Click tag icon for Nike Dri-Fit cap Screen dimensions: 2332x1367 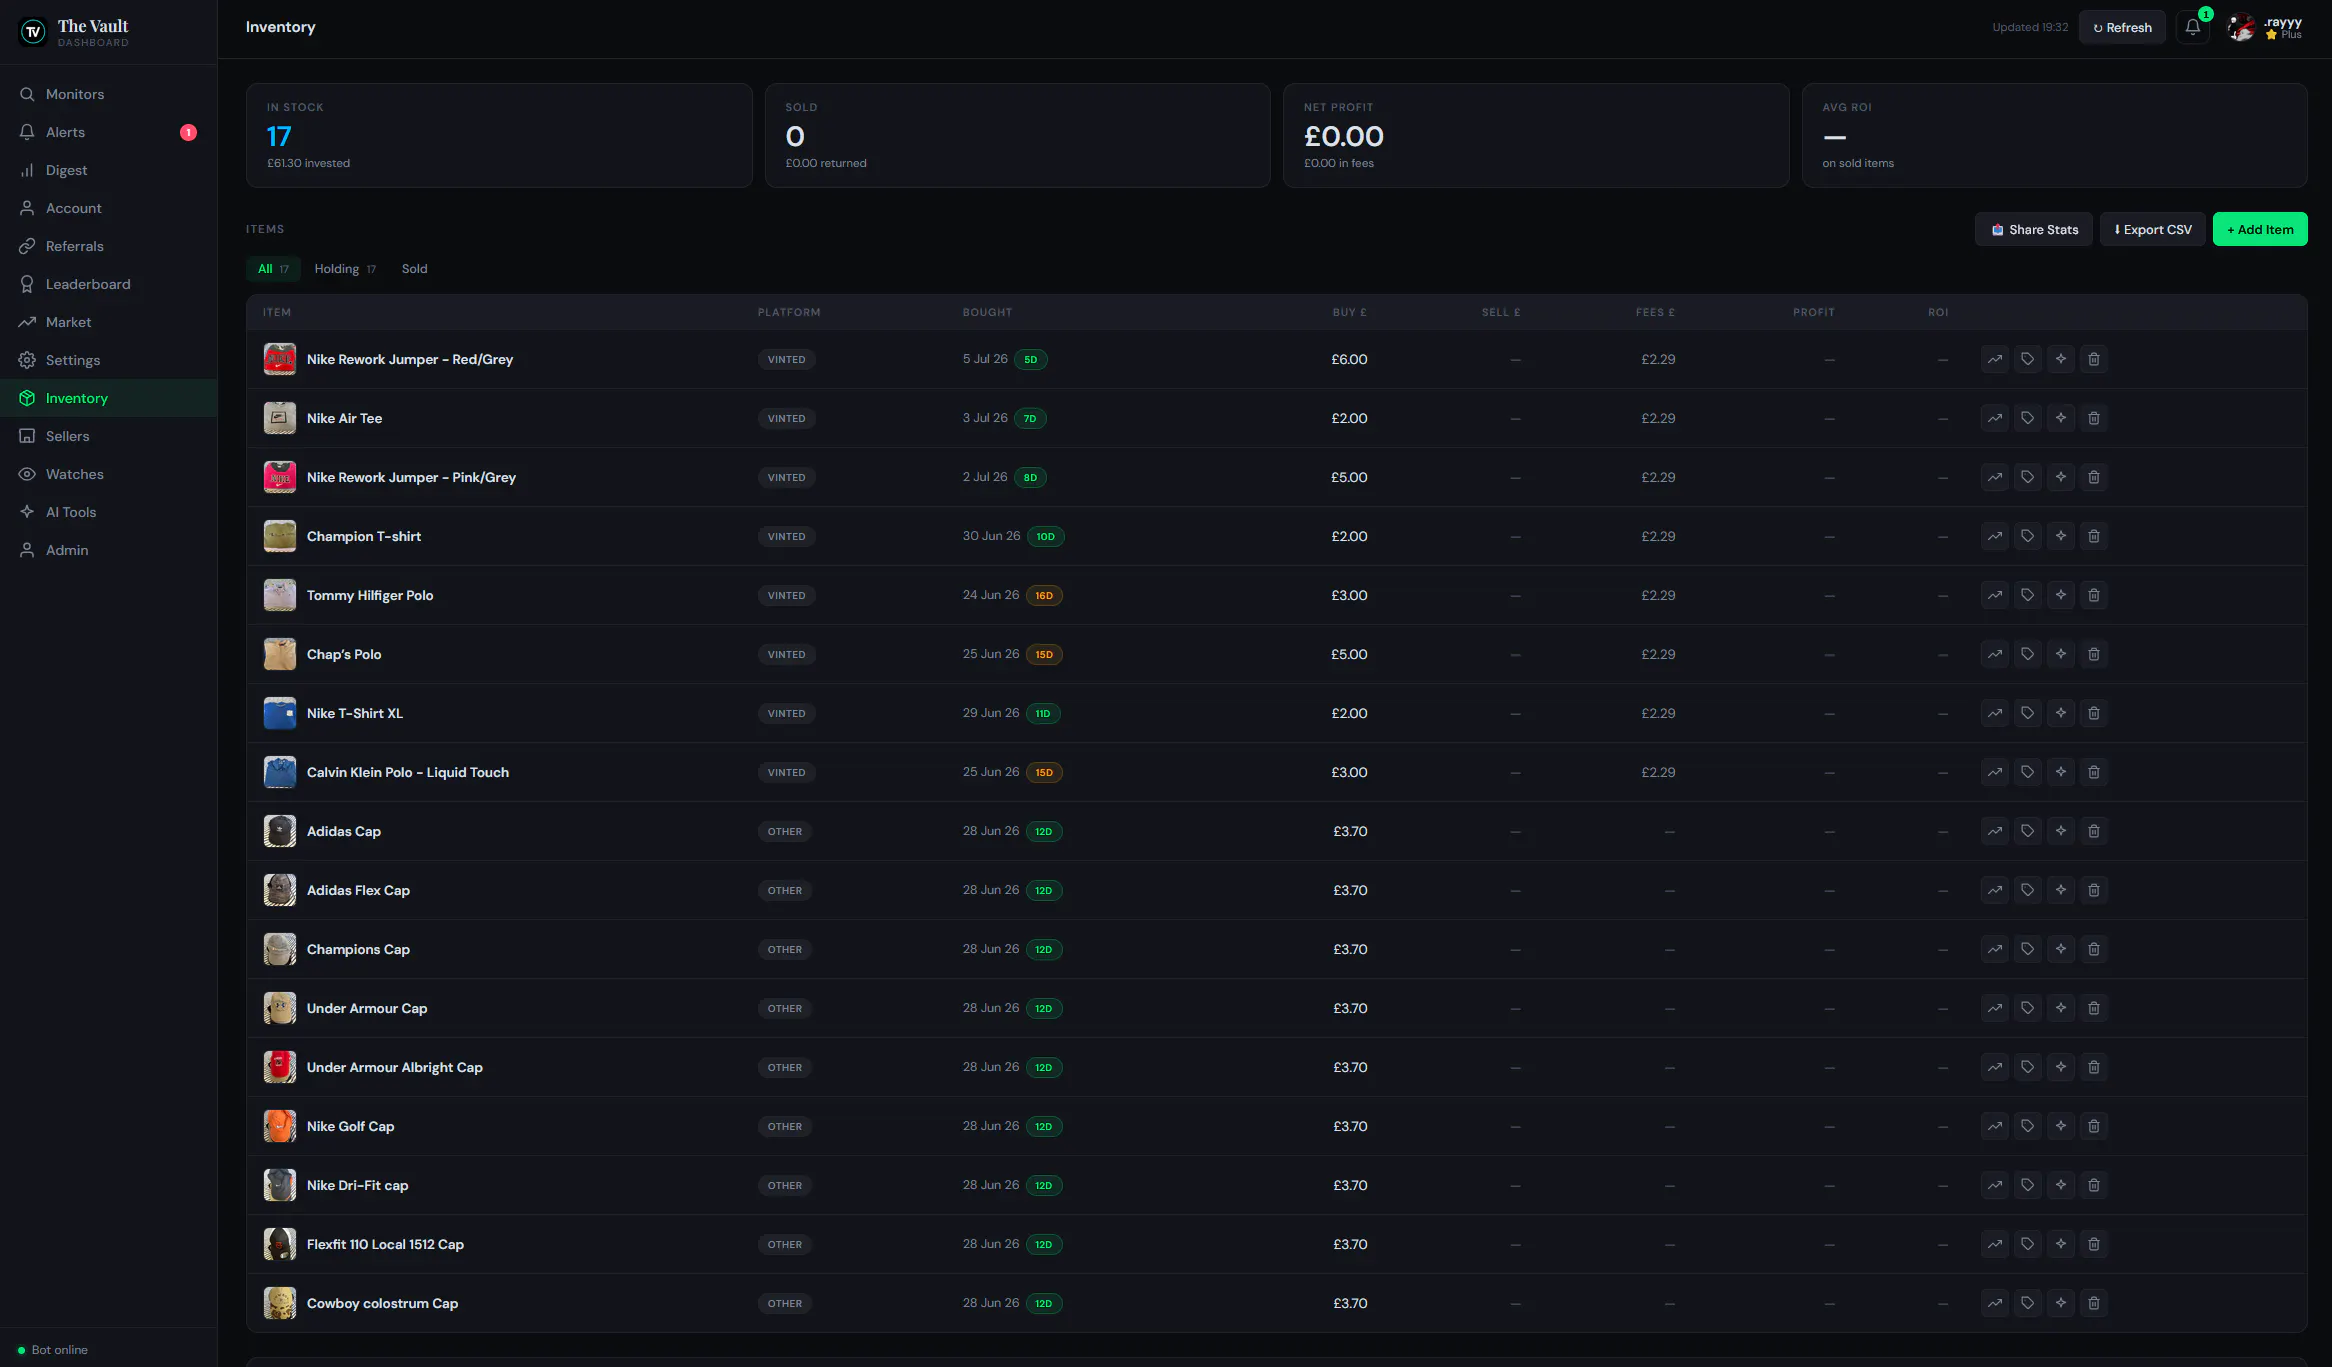2027,1185
